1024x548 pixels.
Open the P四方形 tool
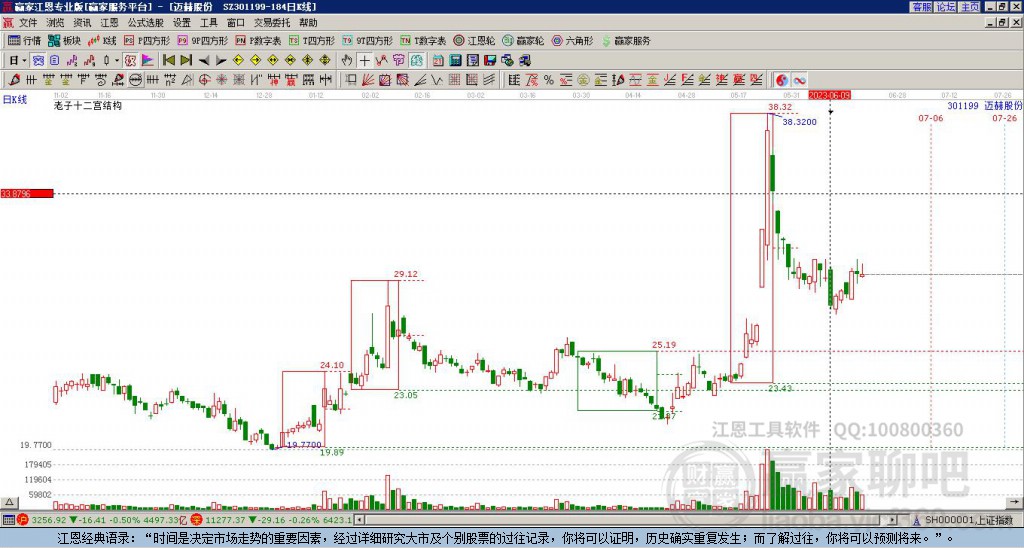(147, 40)
